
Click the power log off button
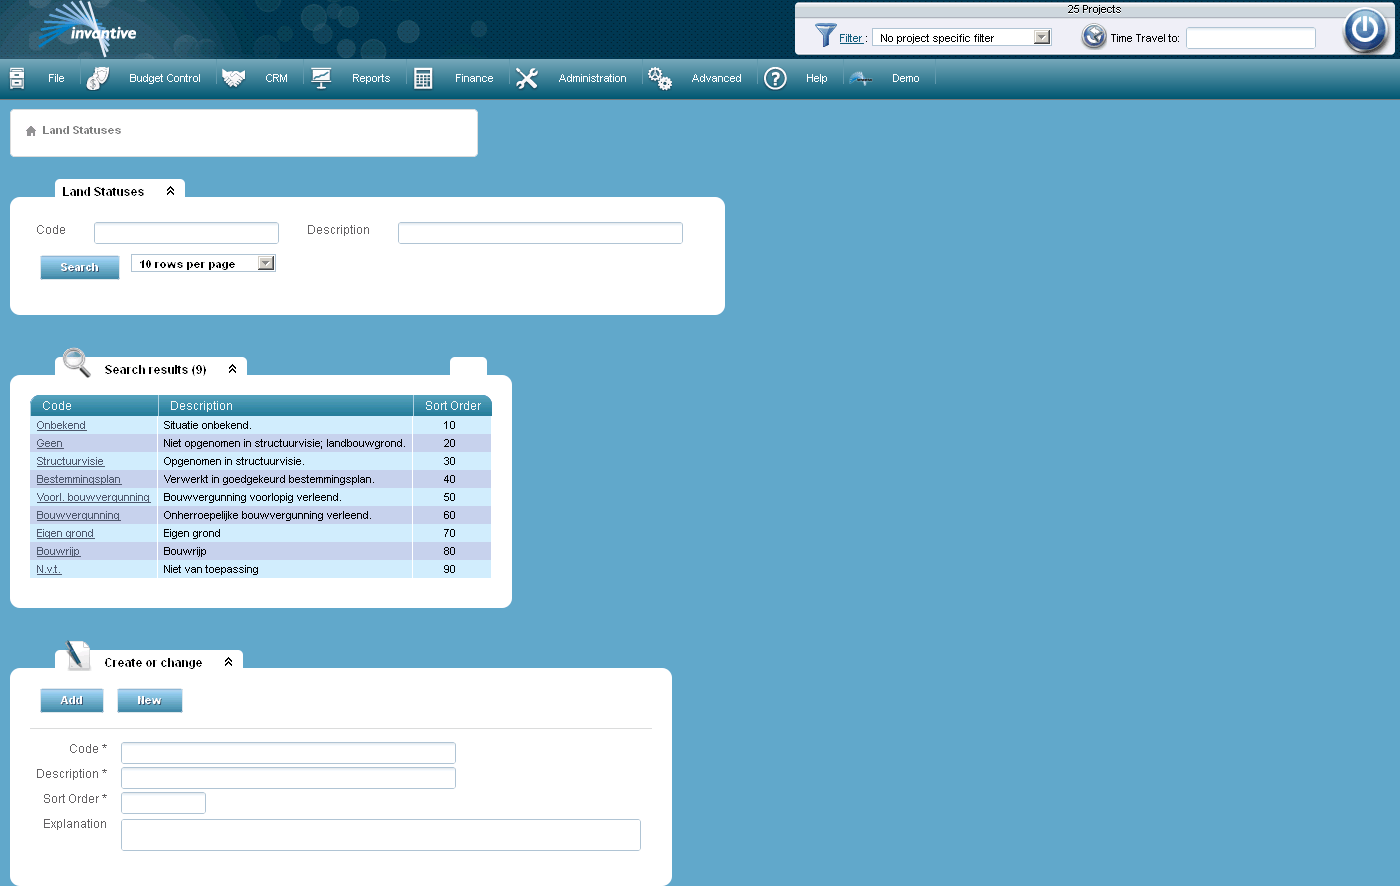tap(1365, 29)
